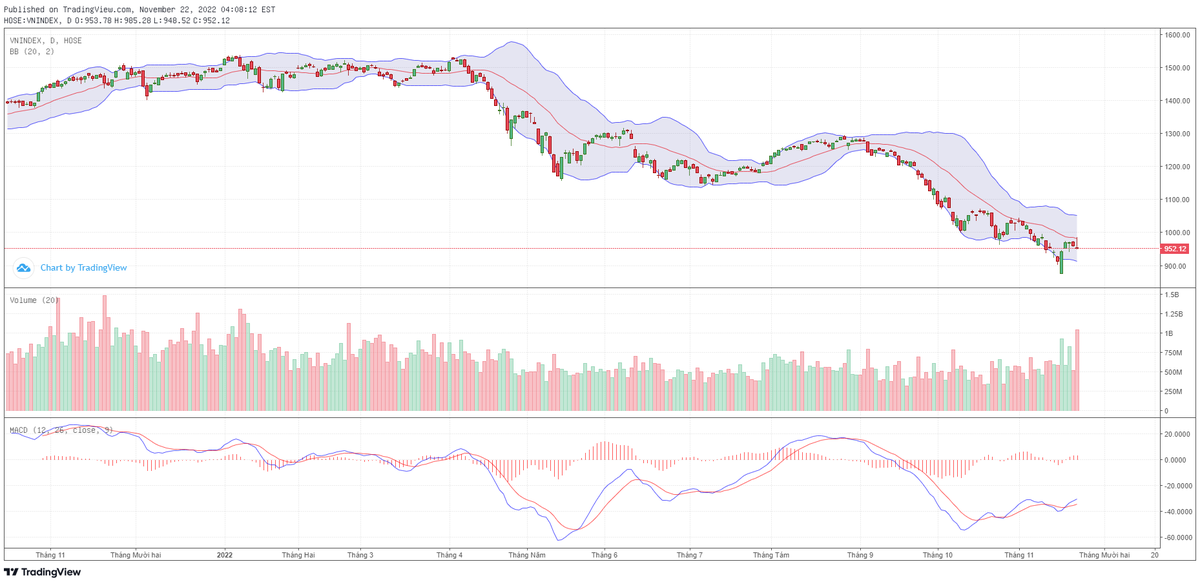Select the "Tháng 4" time axis marker
This screenshot has height=584, width=1200.
[449, 554]
